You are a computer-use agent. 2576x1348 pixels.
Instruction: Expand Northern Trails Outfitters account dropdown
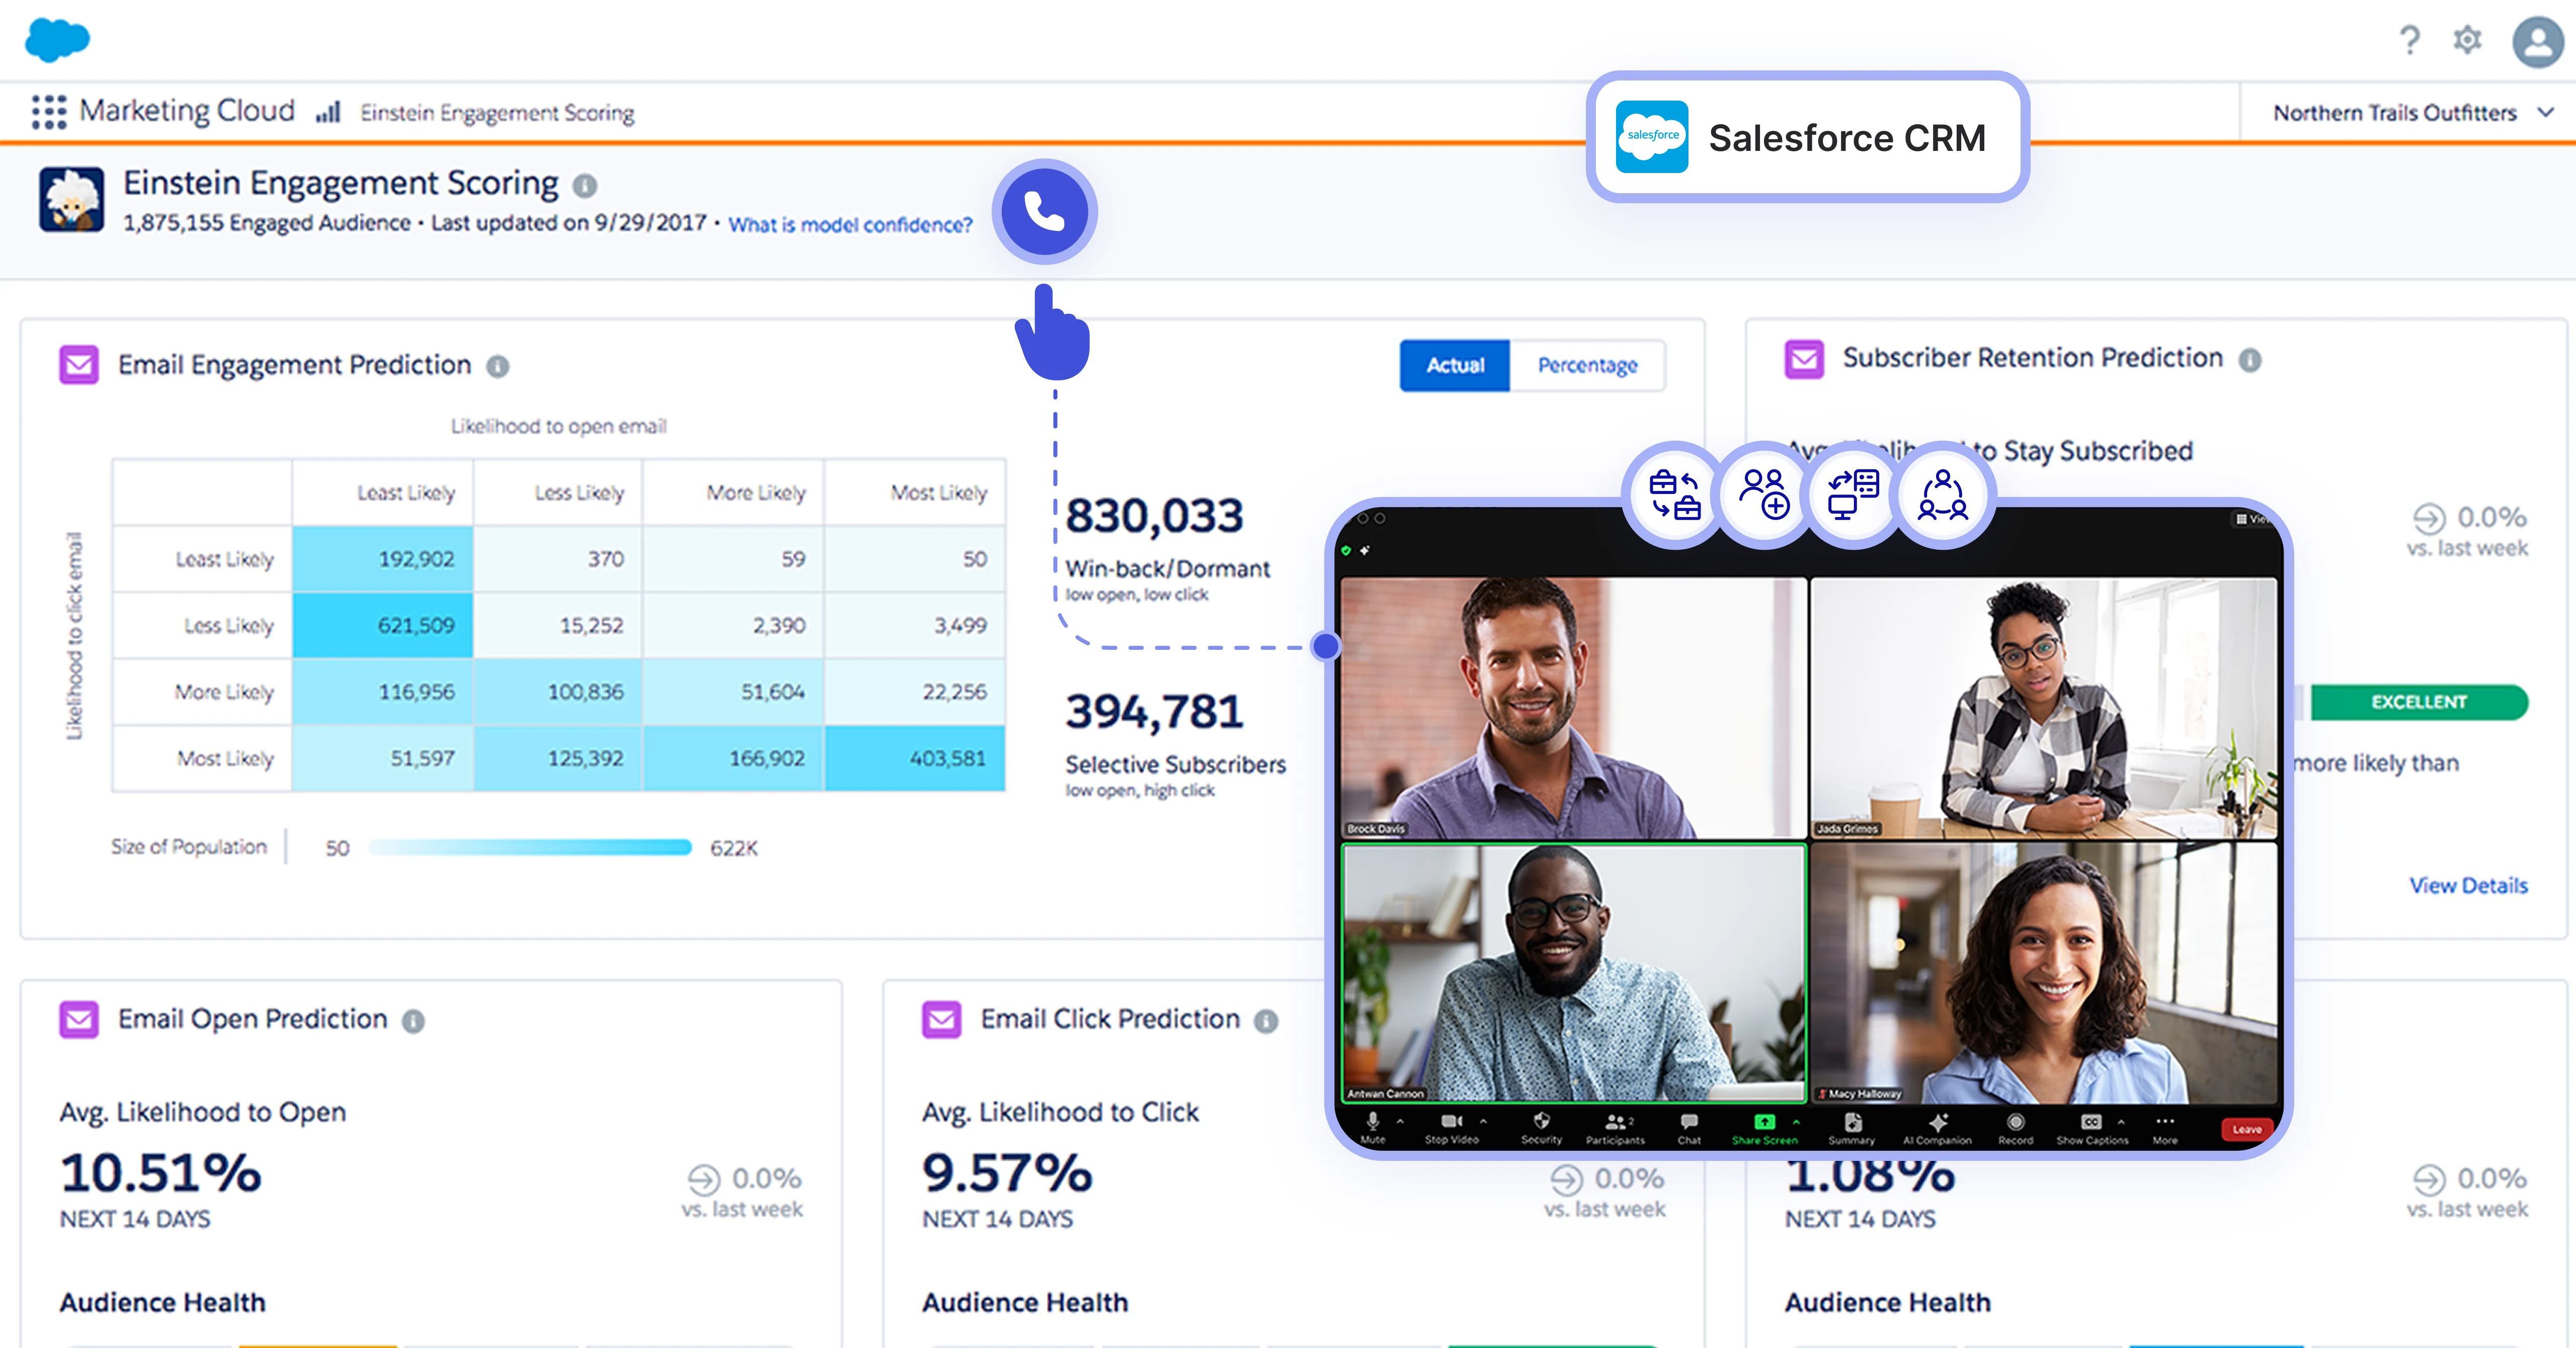point(2545,112)
